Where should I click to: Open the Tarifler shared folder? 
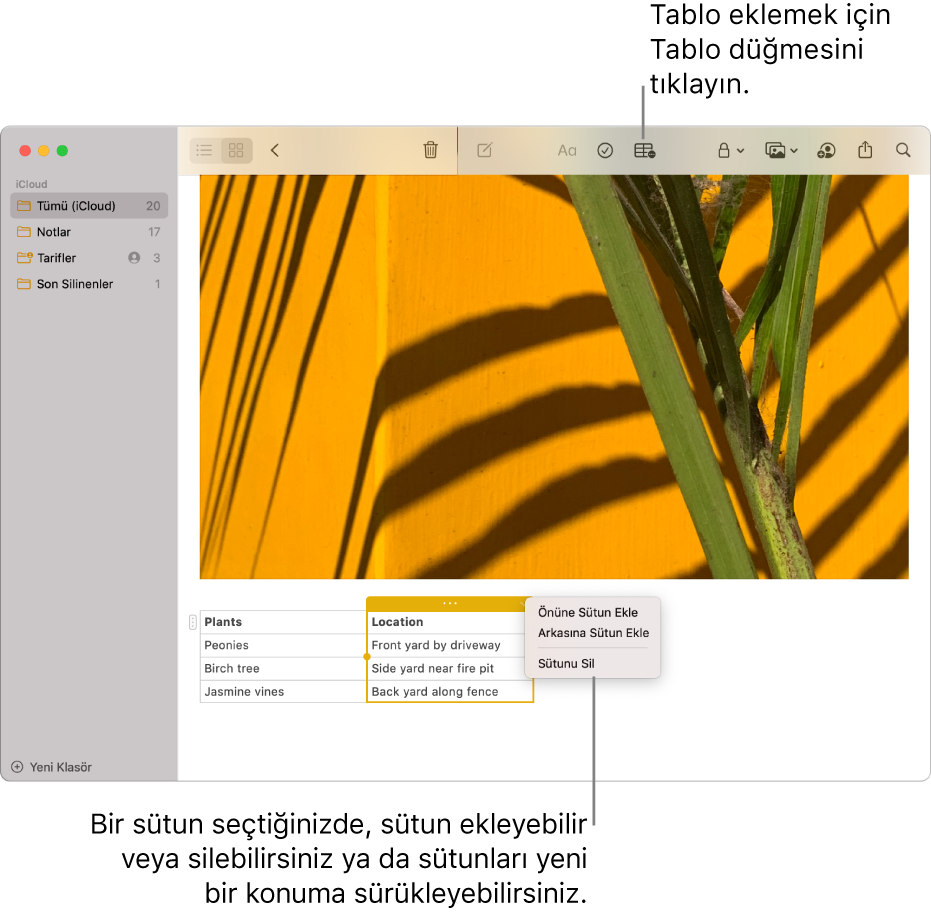point(89,258)
